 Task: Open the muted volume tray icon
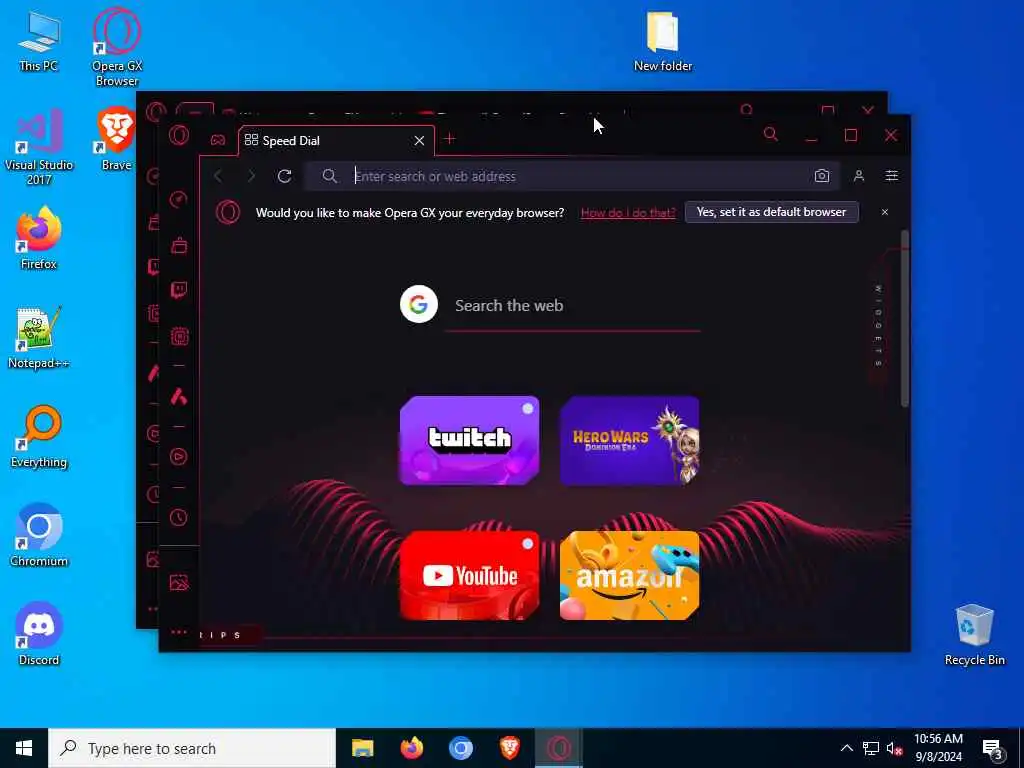[x=895, y=748]
